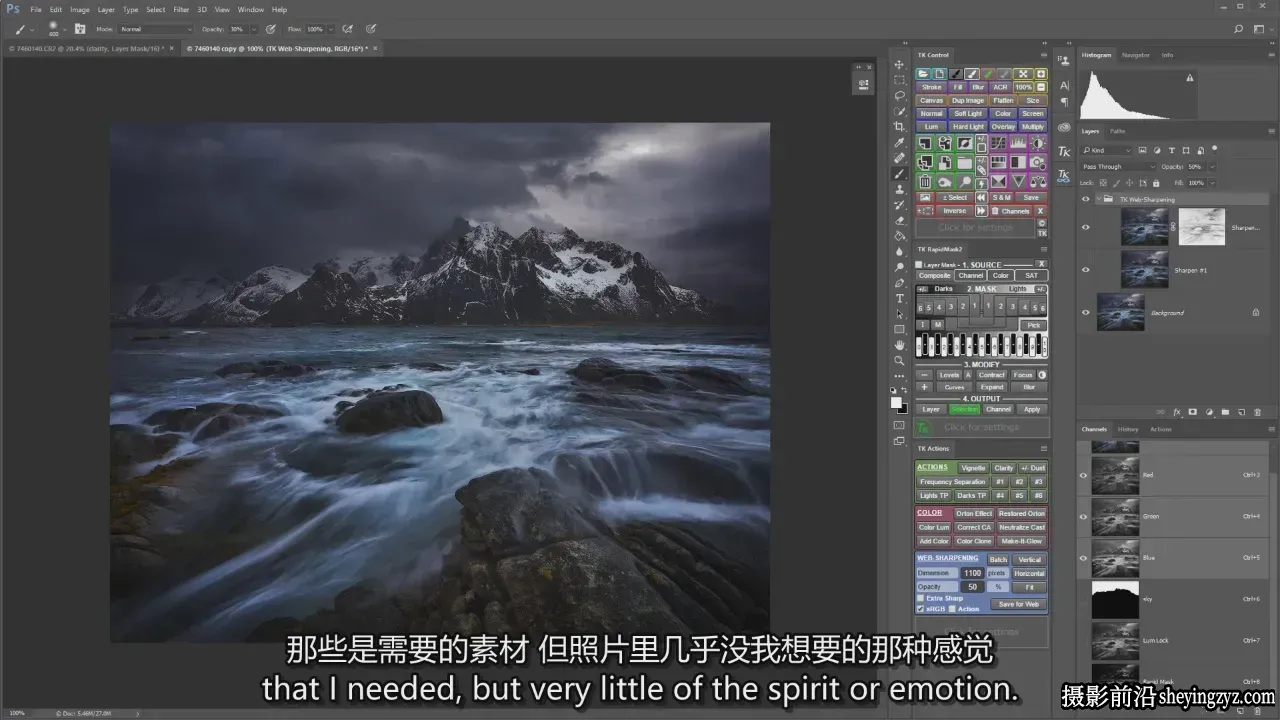Click the Web-Sharpening Opacity field showing 50
This screenshot has height=720, width=1280.
[972, 587]
